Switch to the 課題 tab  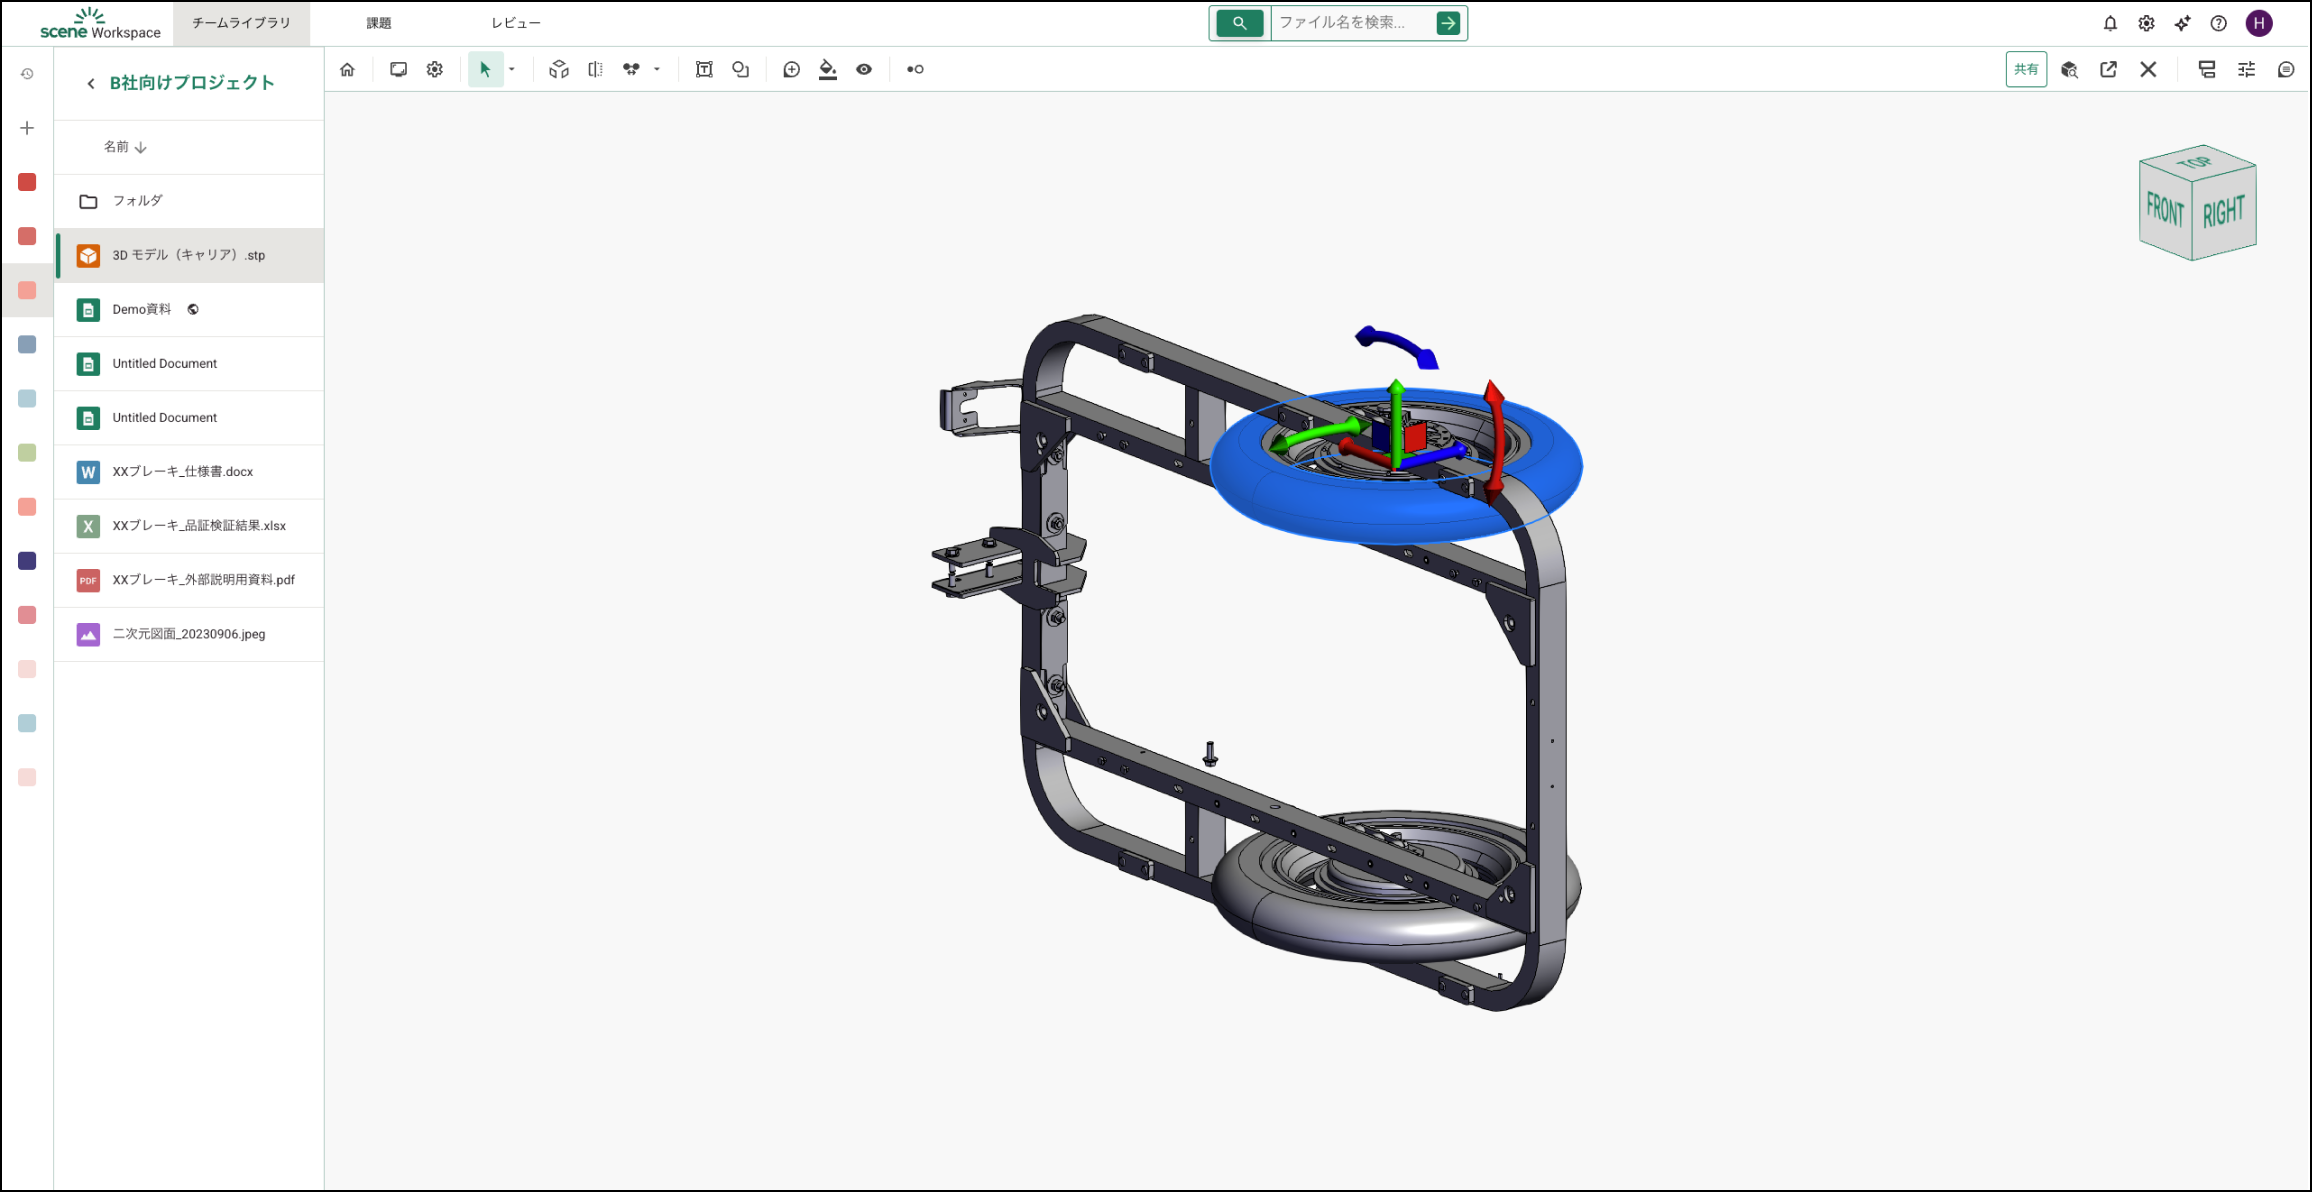point(378,23)
